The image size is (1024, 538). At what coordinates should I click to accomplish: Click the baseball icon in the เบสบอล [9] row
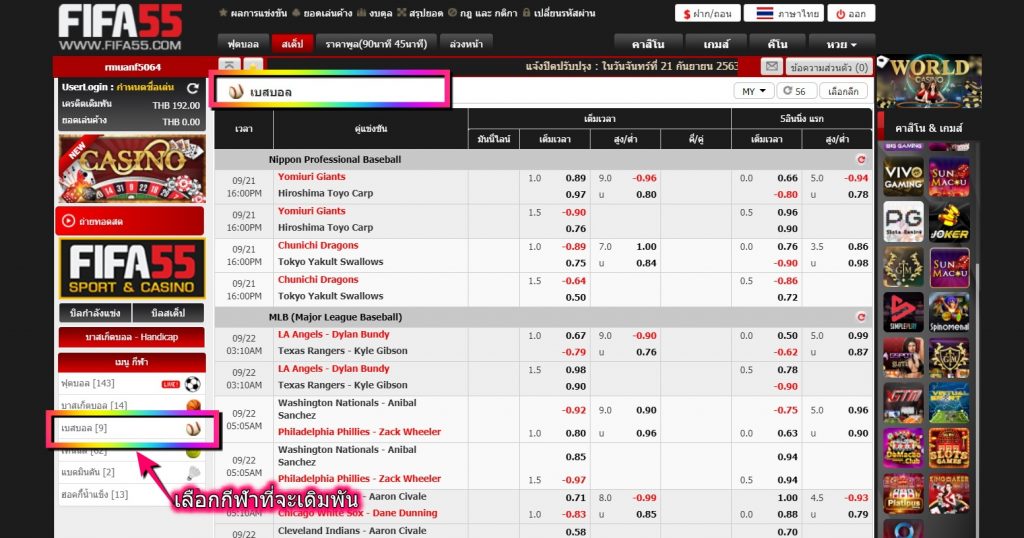pyautogui.click(x=193, y=428)
